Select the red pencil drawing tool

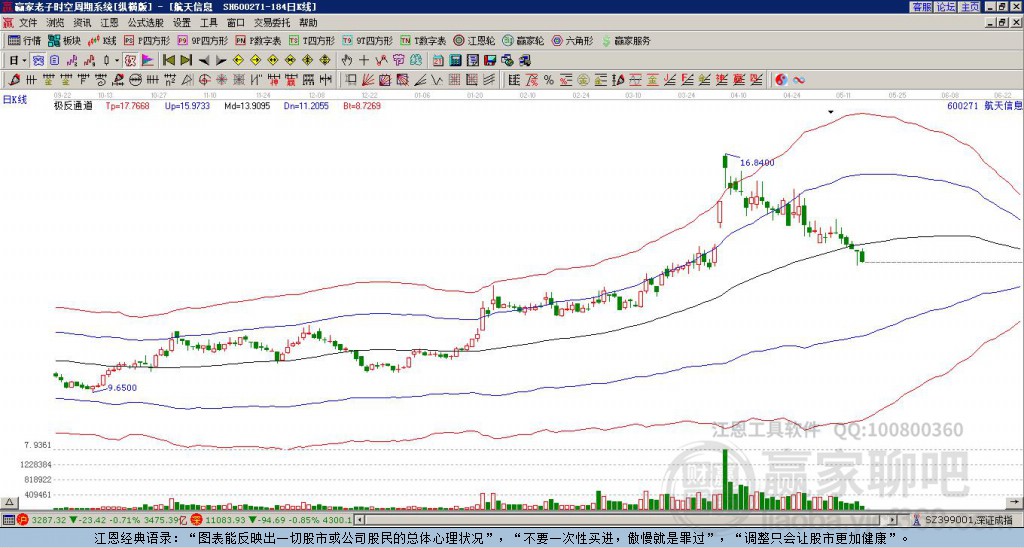pyautogui.click(x=13, y=80)
